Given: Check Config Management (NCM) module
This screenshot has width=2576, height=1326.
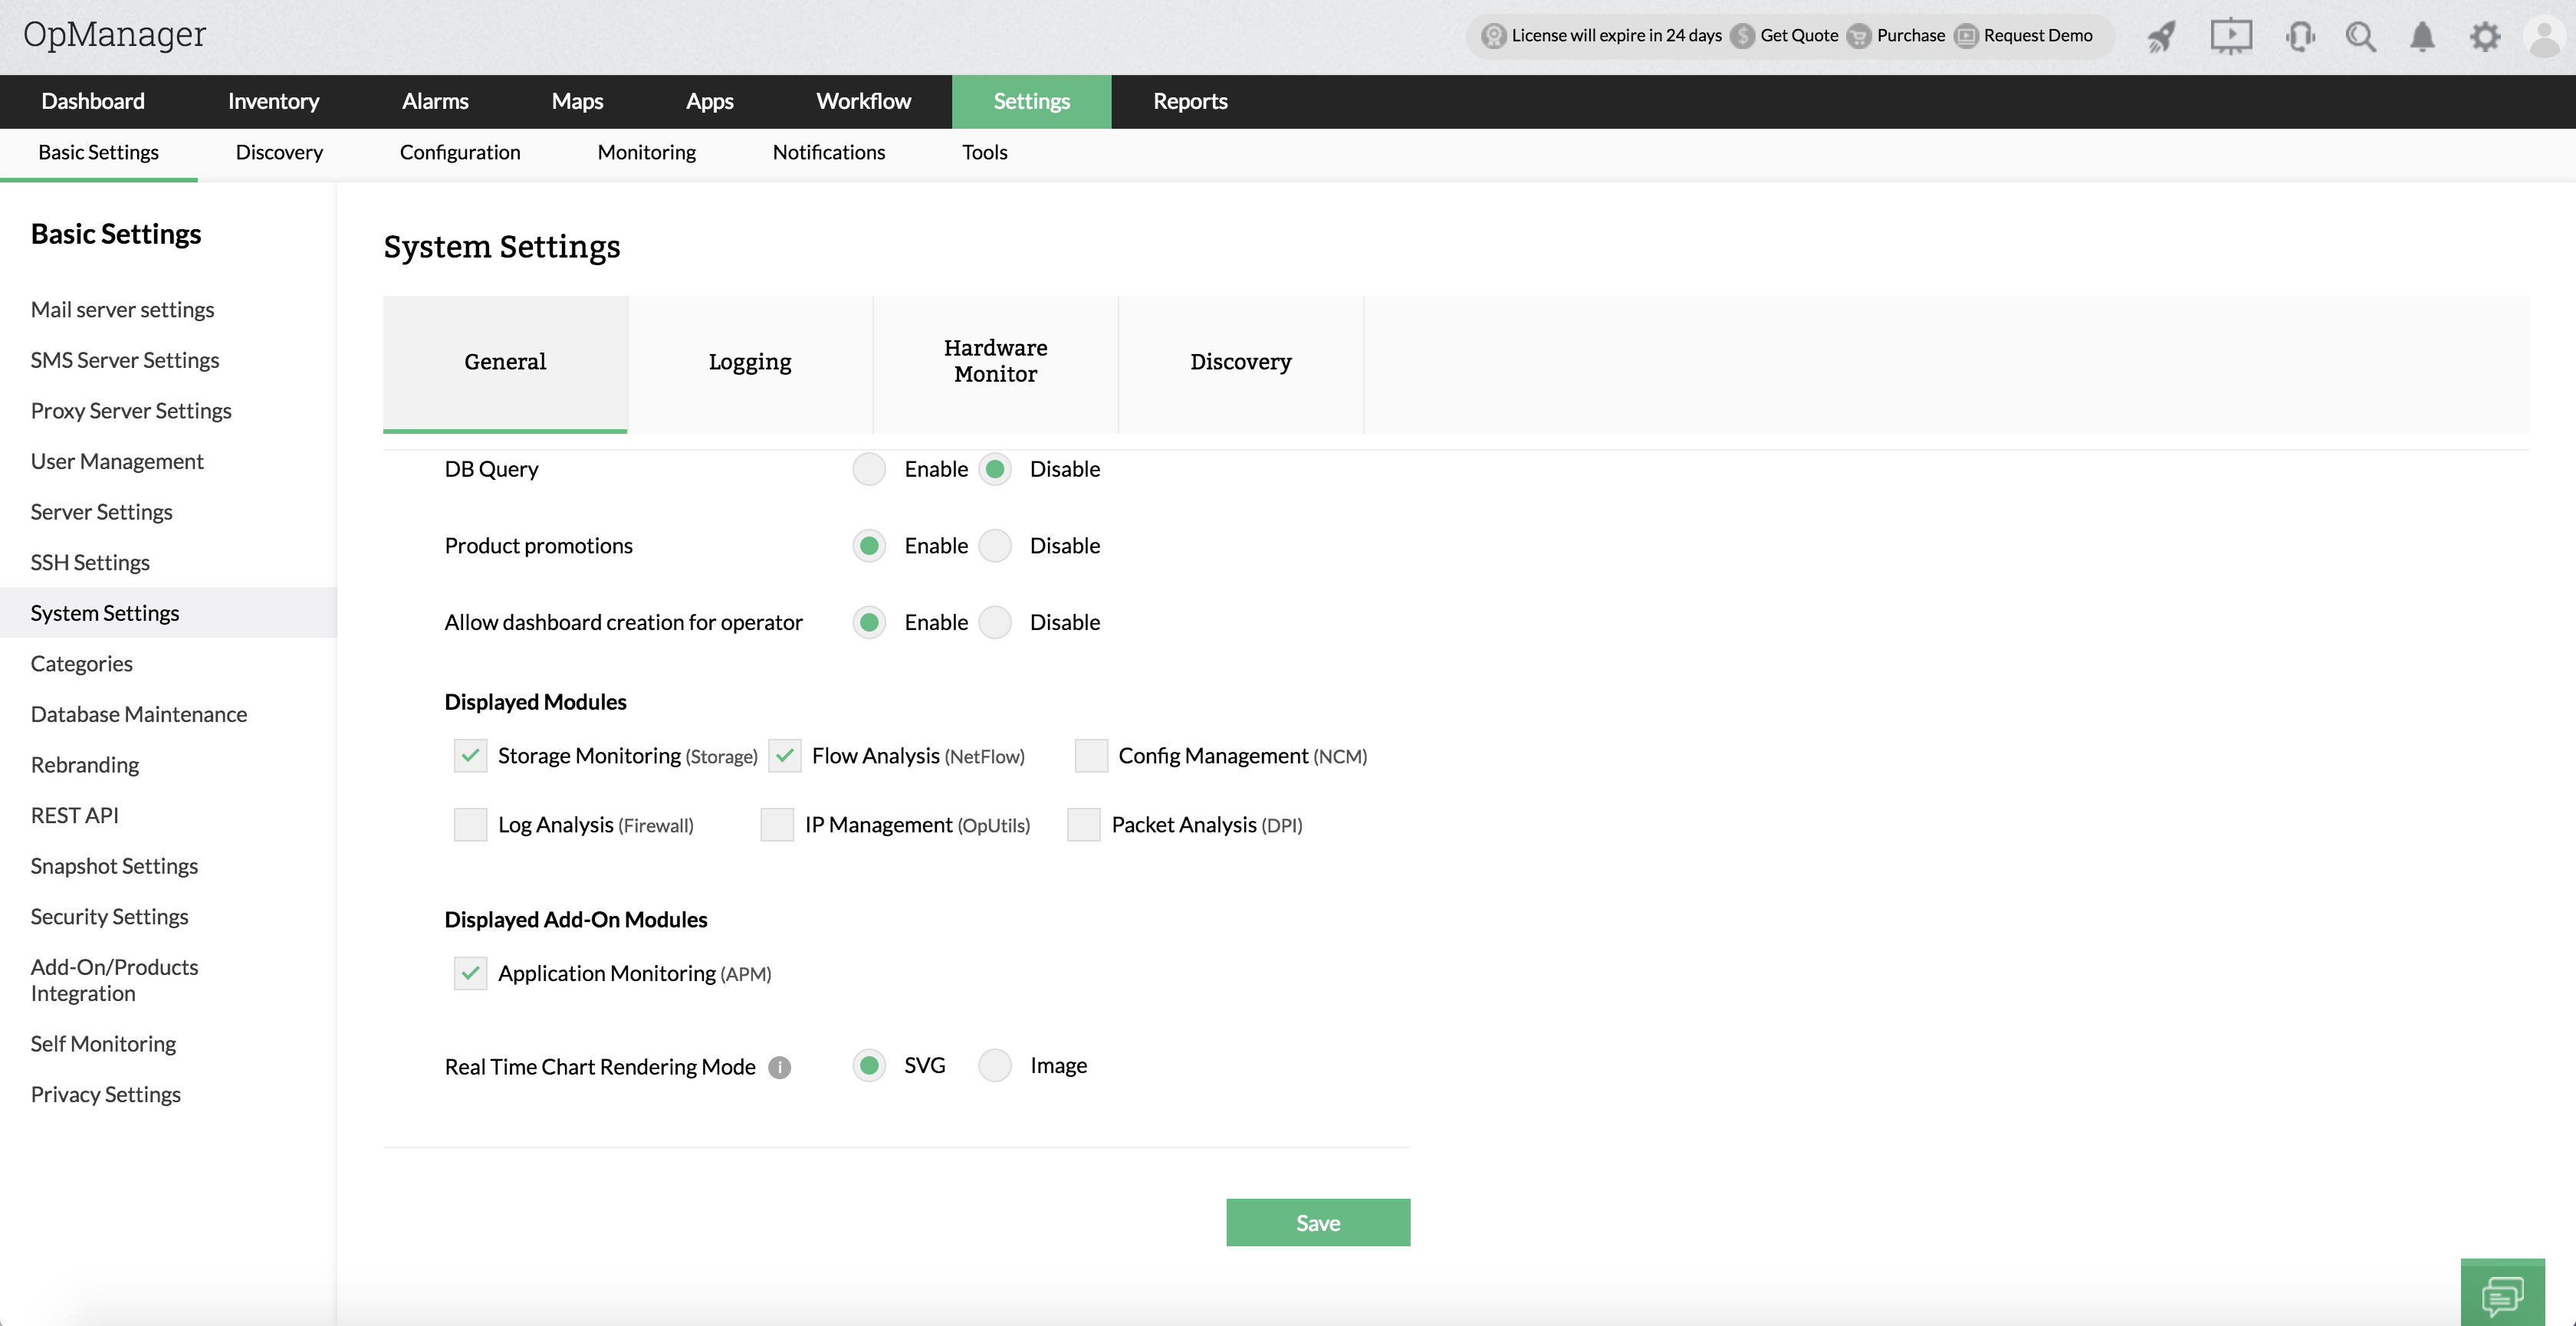Looking at the screenshot, I should (x=1090, y=756).
